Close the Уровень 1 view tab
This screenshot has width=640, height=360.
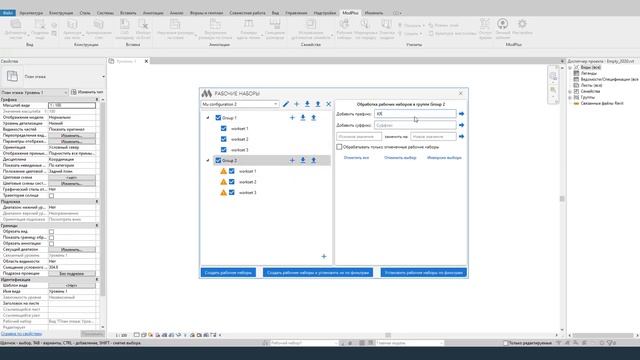click(146, 61)
